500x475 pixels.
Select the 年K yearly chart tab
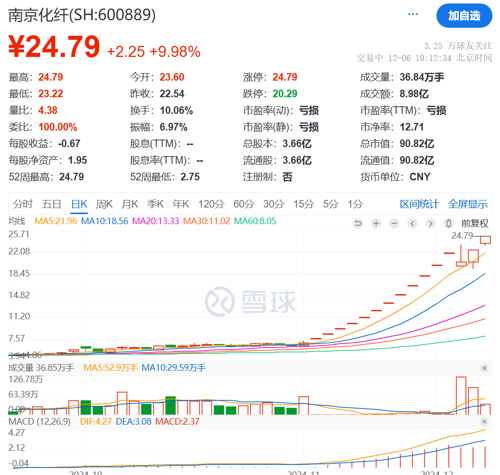(x=181, y=204)
